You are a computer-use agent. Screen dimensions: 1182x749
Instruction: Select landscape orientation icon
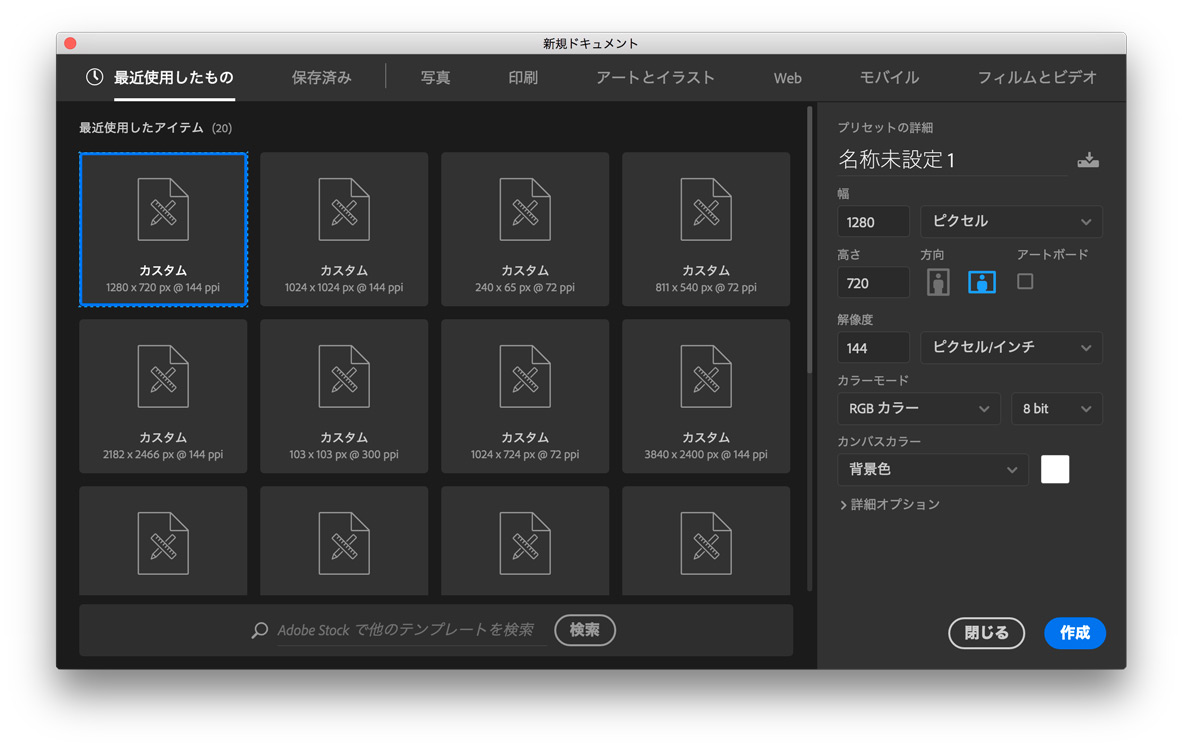(x=981, y=283)
